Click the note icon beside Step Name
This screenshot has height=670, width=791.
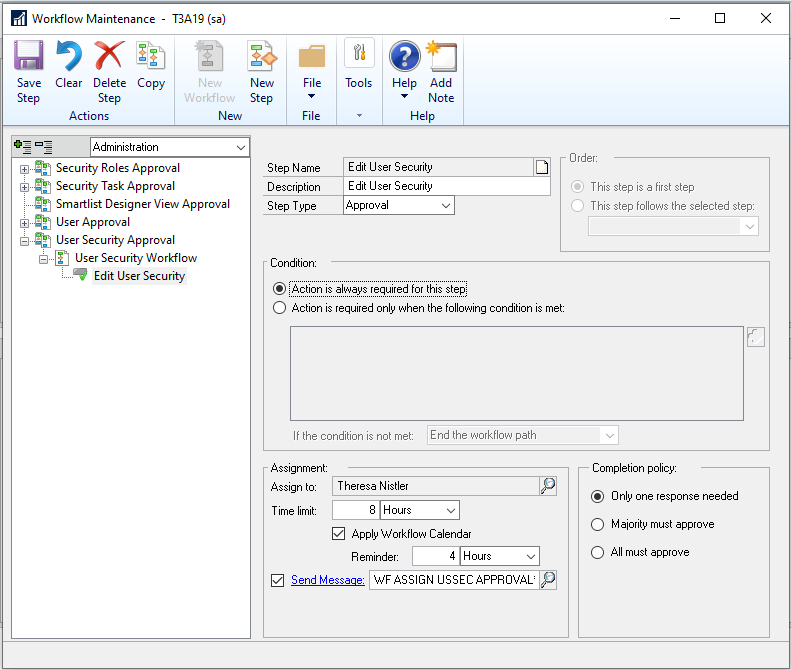tap(542, 167)
